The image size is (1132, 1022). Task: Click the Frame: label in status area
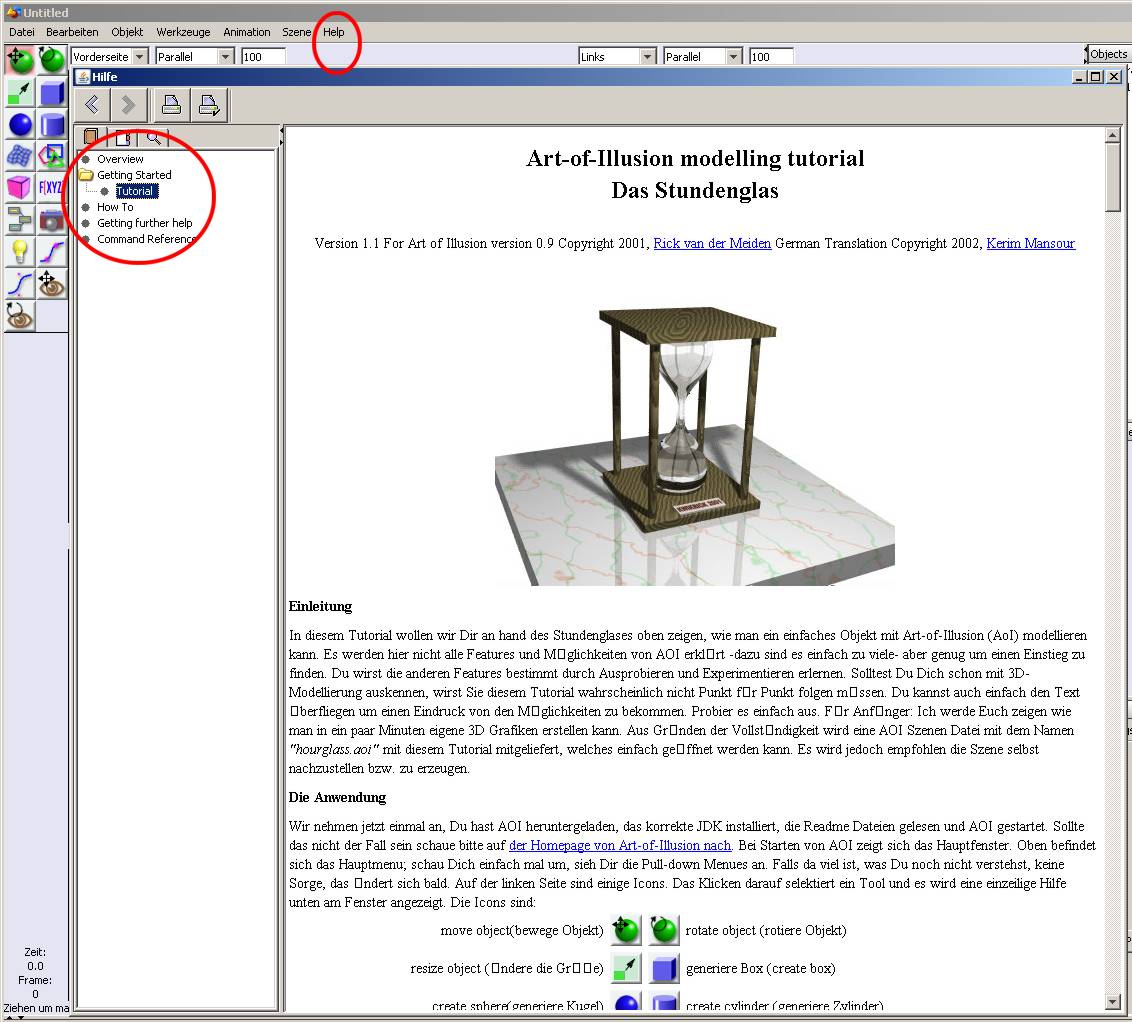coord(35,980)
